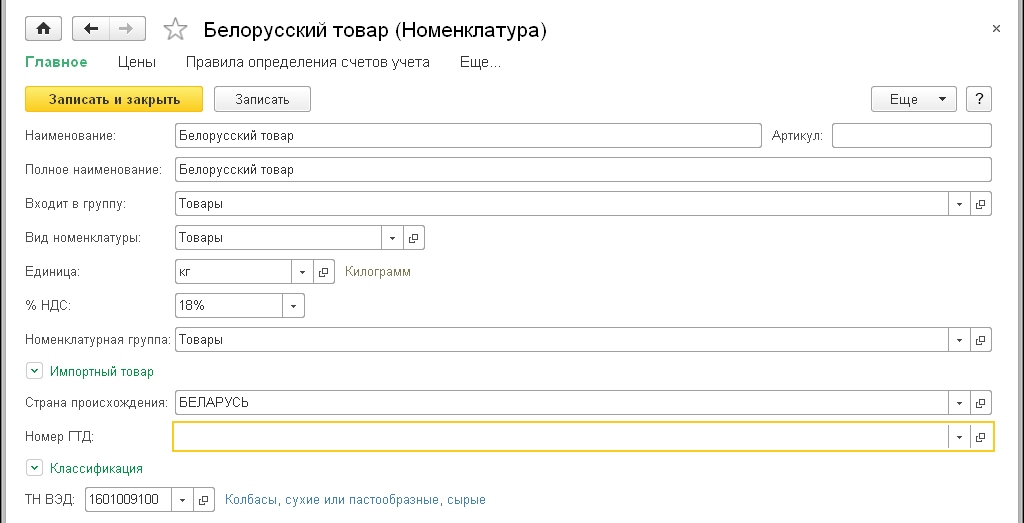
Task: Collapse the Классификация section
Action: tap(34, 468)
